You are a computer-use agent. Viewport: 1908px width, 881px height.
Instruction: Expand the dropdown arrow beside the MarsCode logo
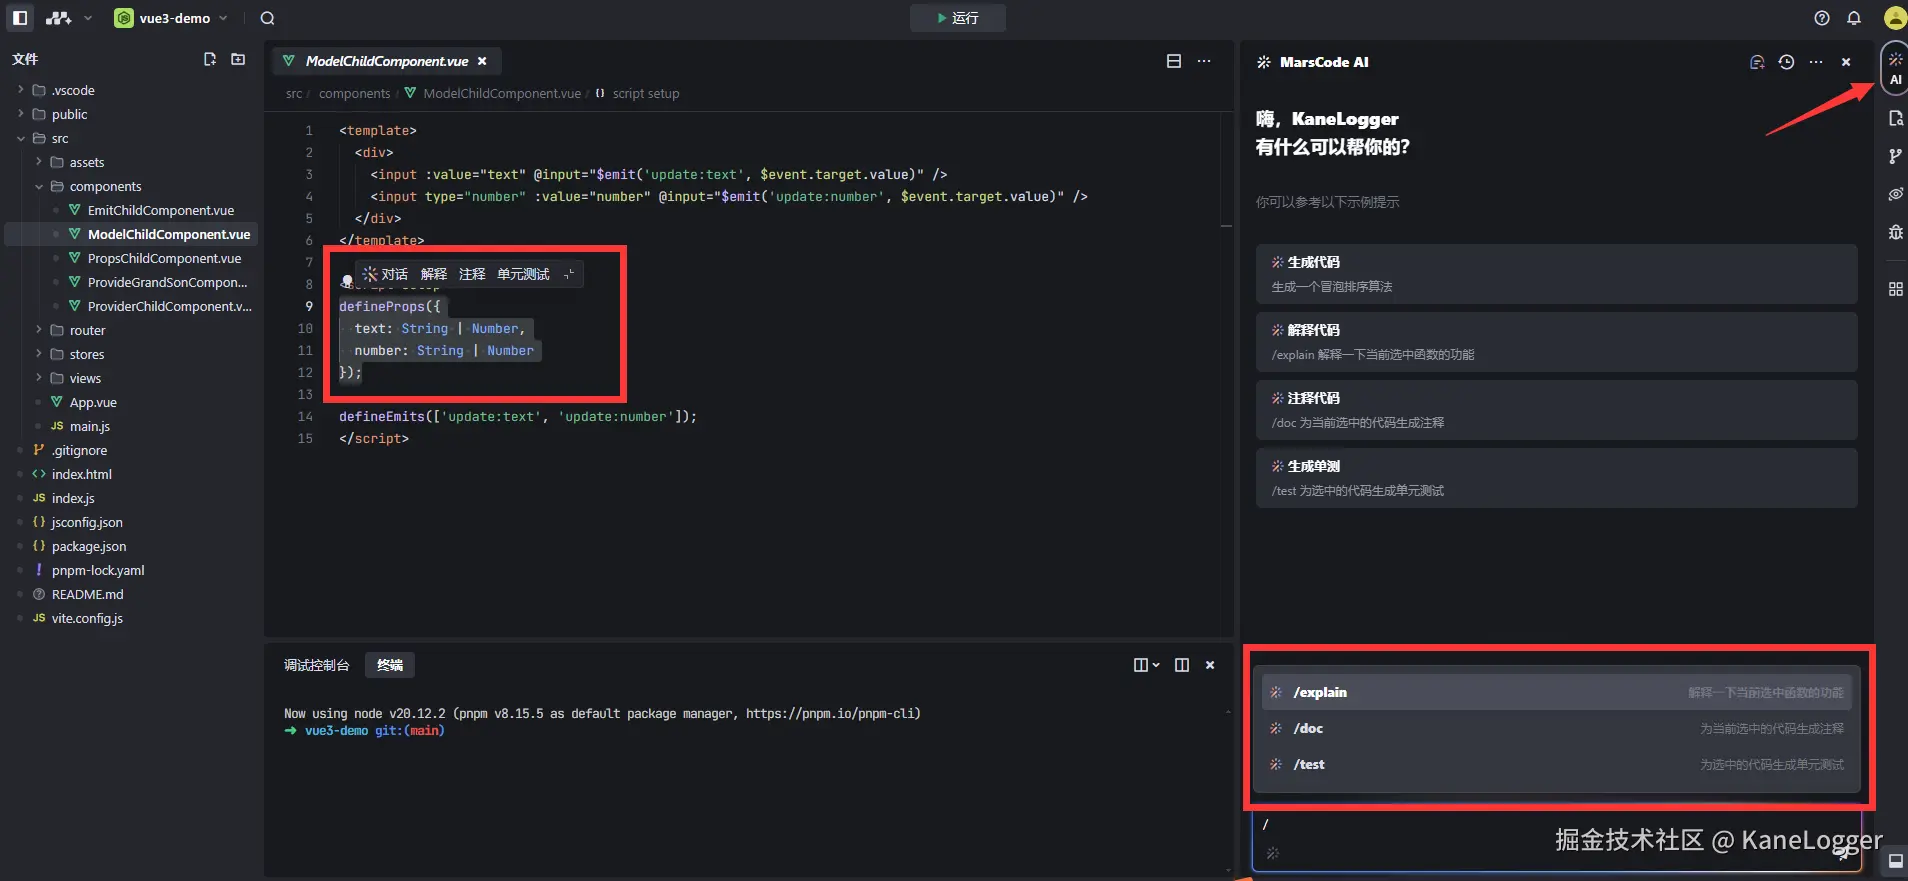point(88,18)
